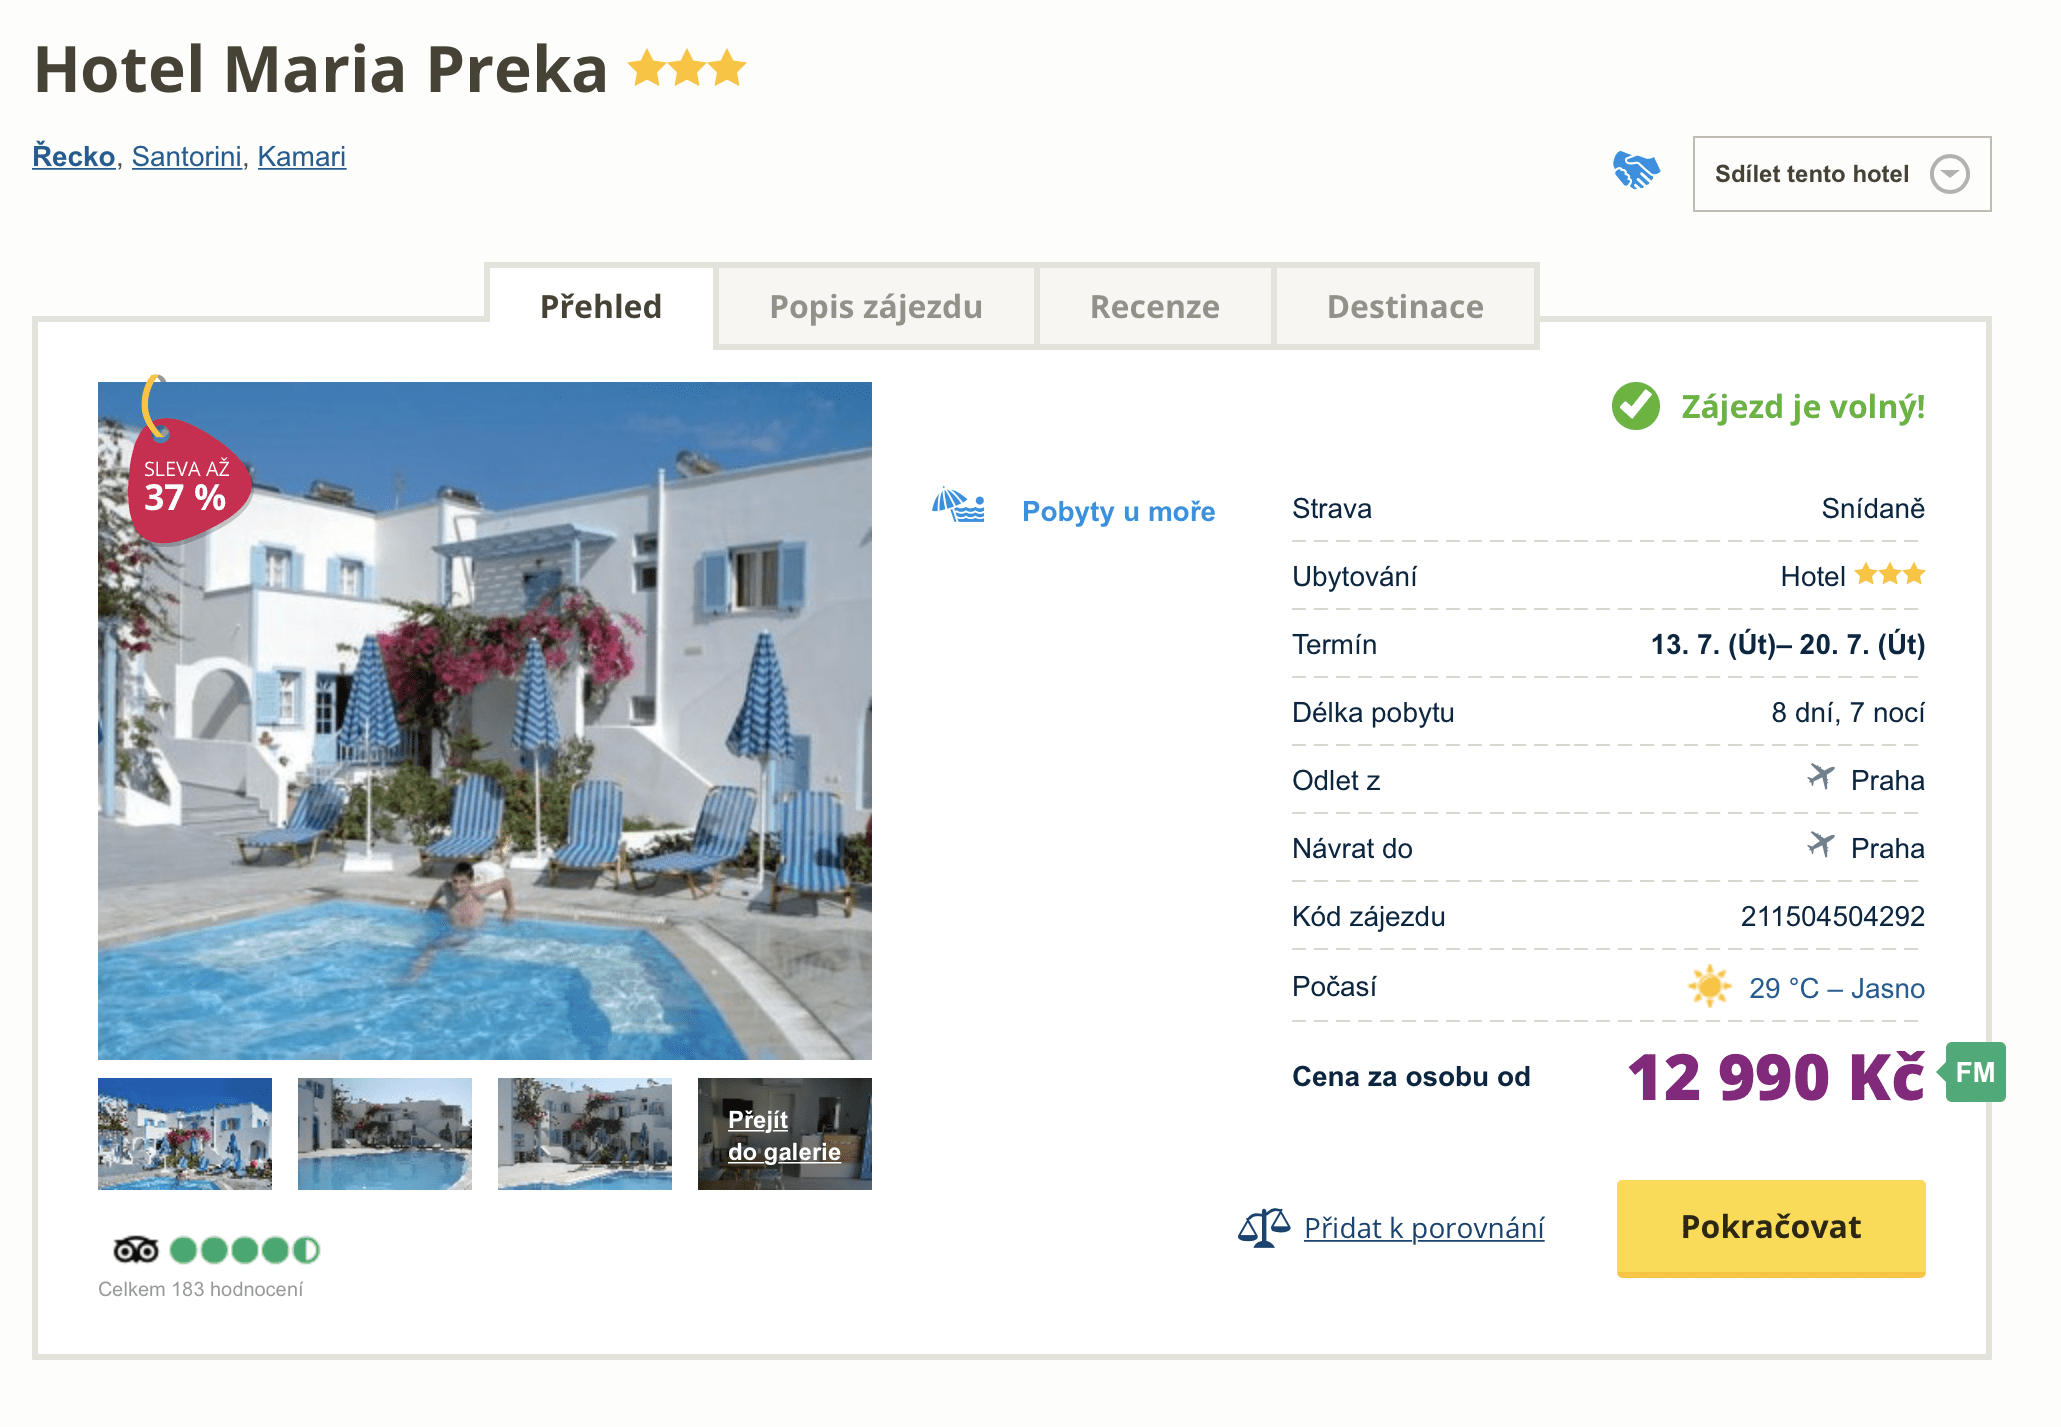The height and width of the screenshot is (1427, 2061).
Task: Click the comparison scales icon
Action: (1263, 1227)
